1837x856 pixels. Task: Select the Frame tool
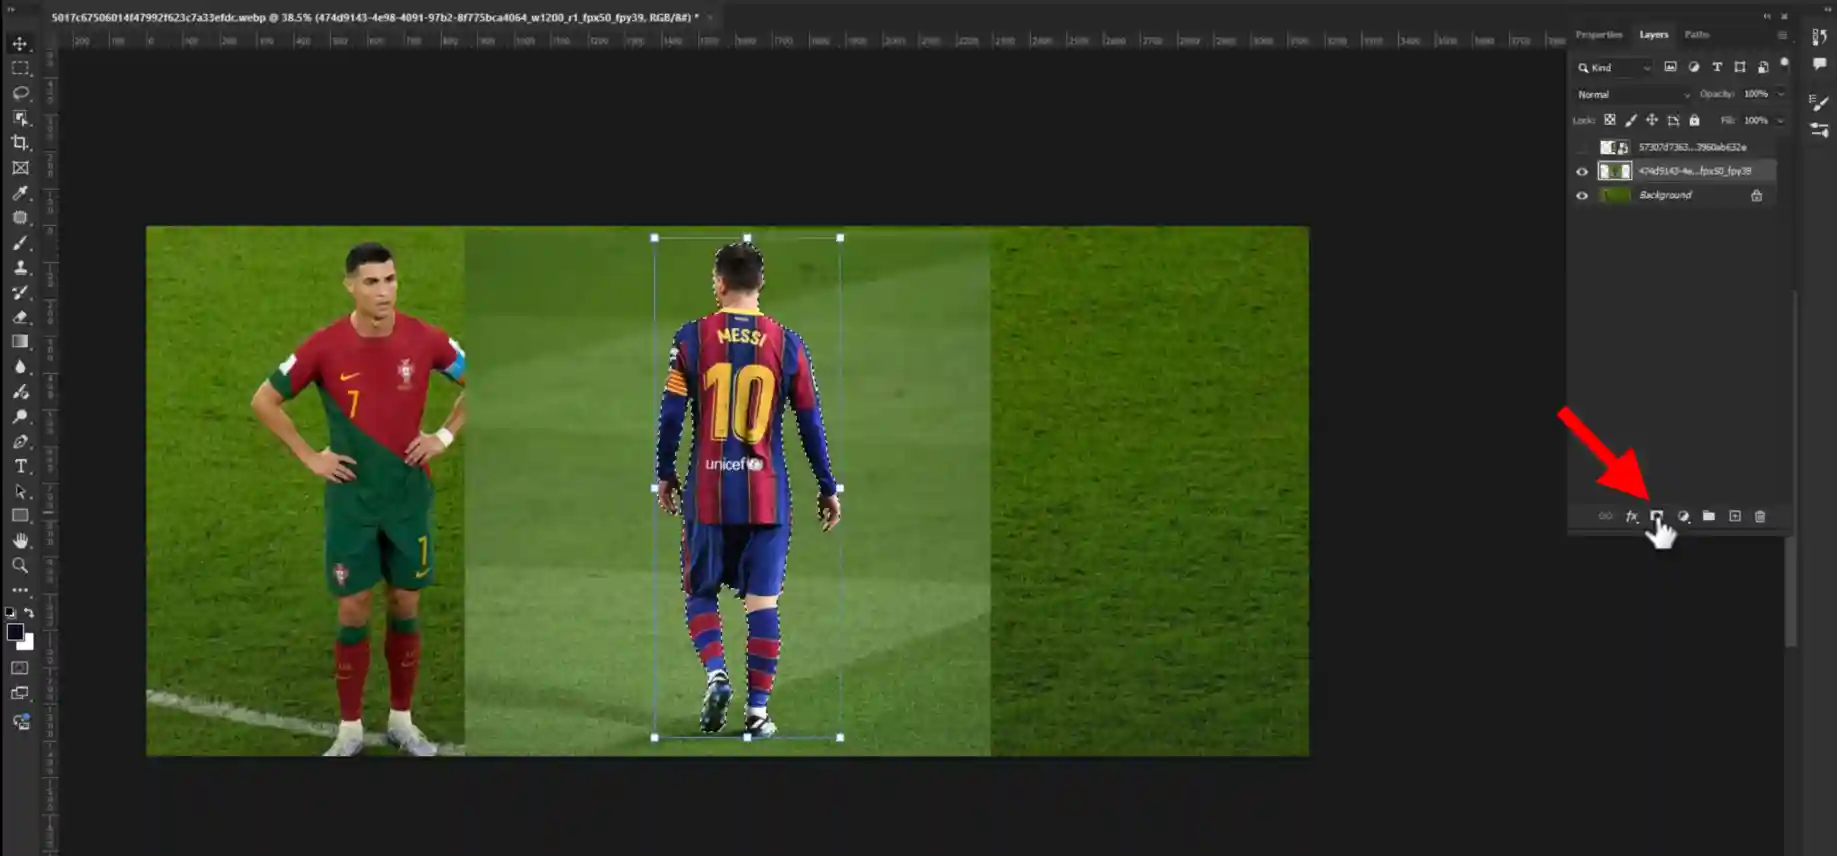click(20, 168)
